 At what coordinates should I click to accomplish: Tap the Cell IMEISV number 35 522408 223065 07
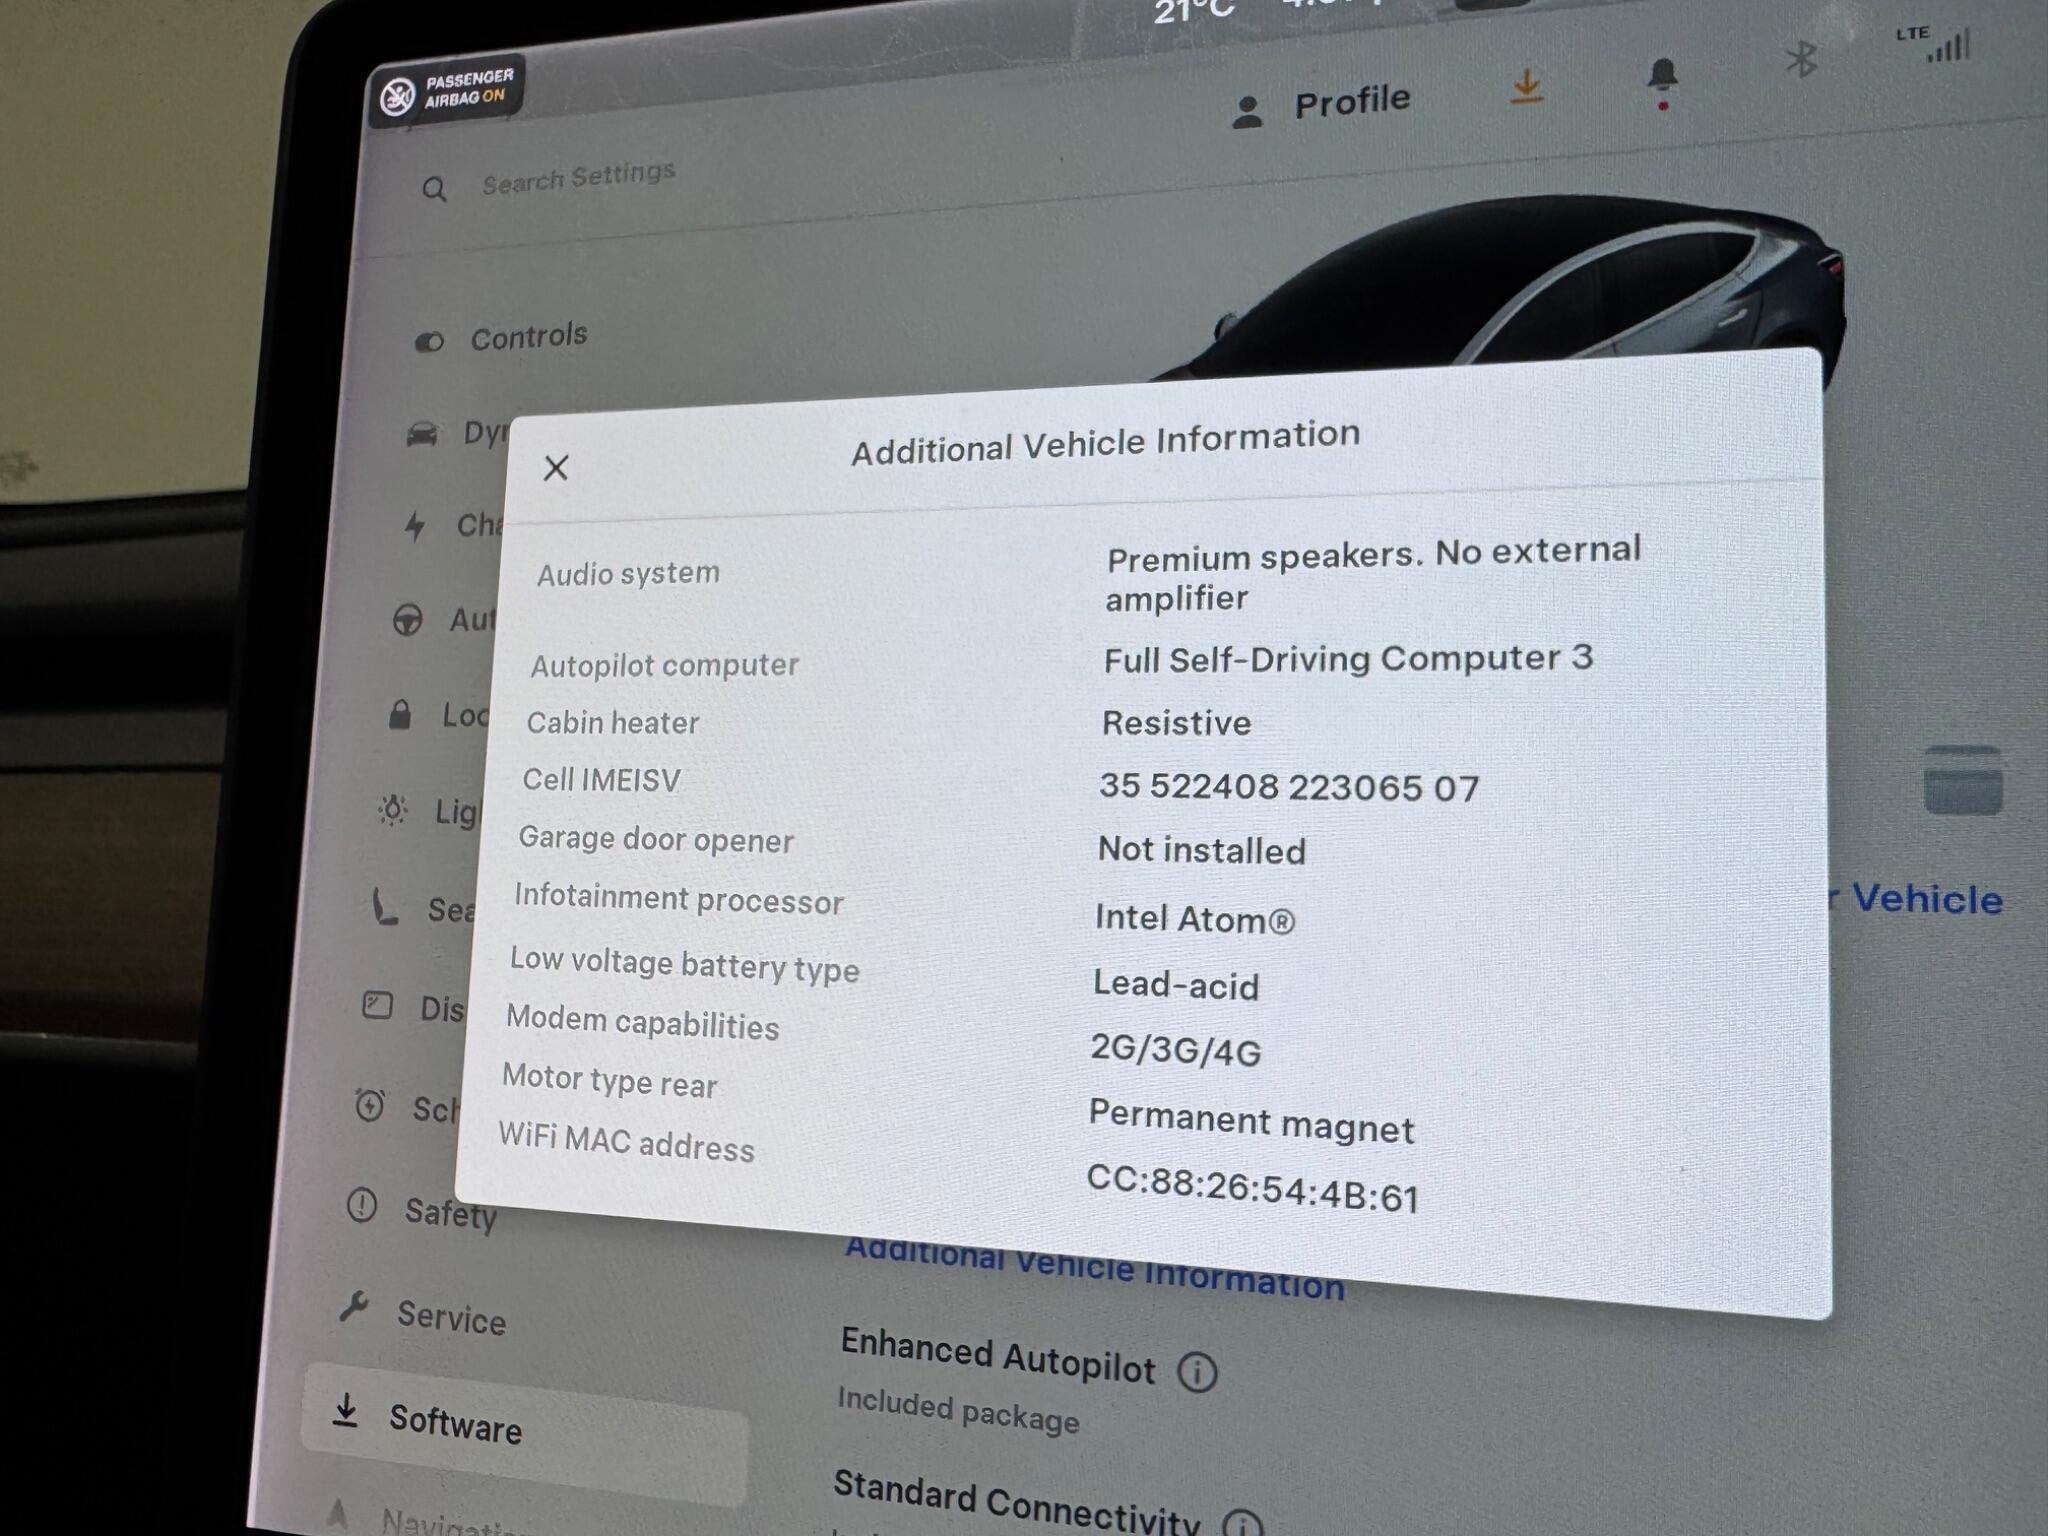(x=1288, y=787)
